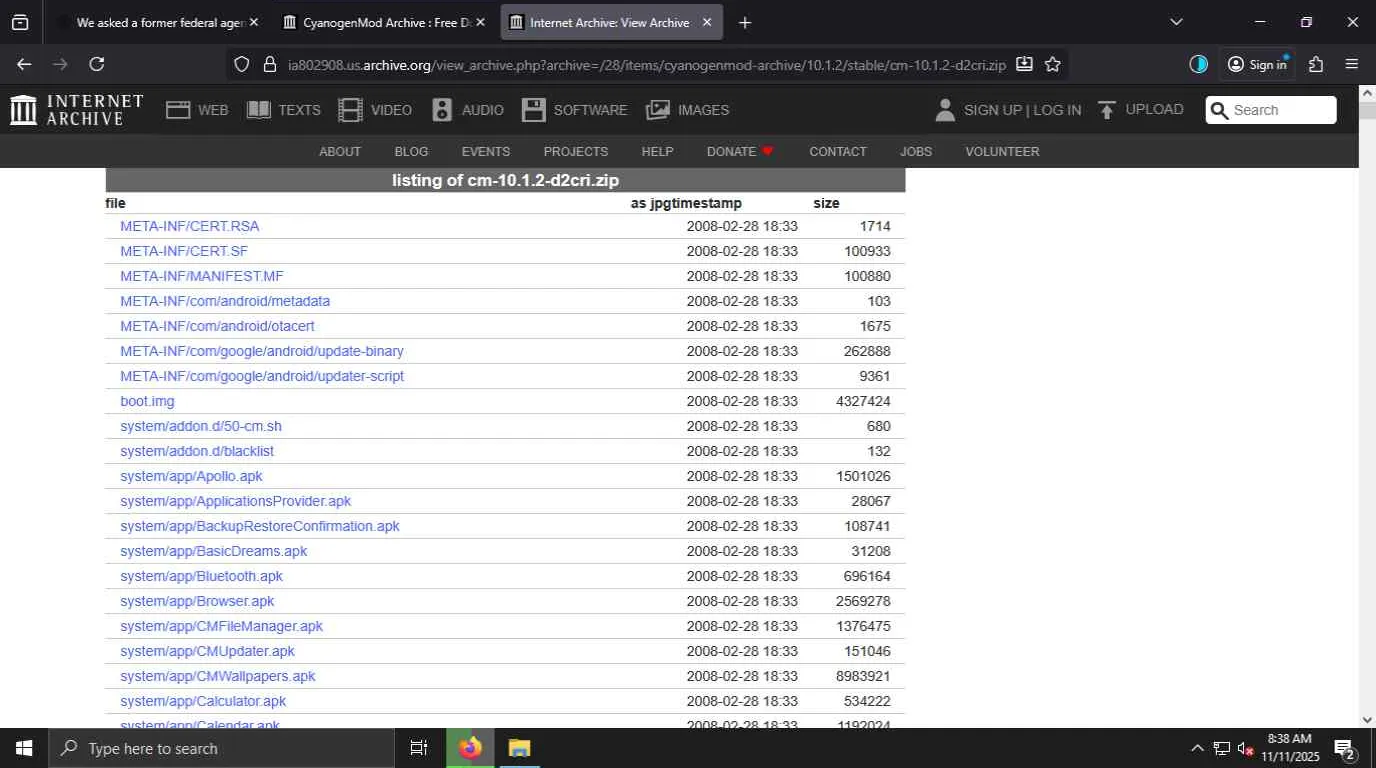The image size is (1376, 768).
Task: Open the CONTACT page
Action: tap(838, 151)
